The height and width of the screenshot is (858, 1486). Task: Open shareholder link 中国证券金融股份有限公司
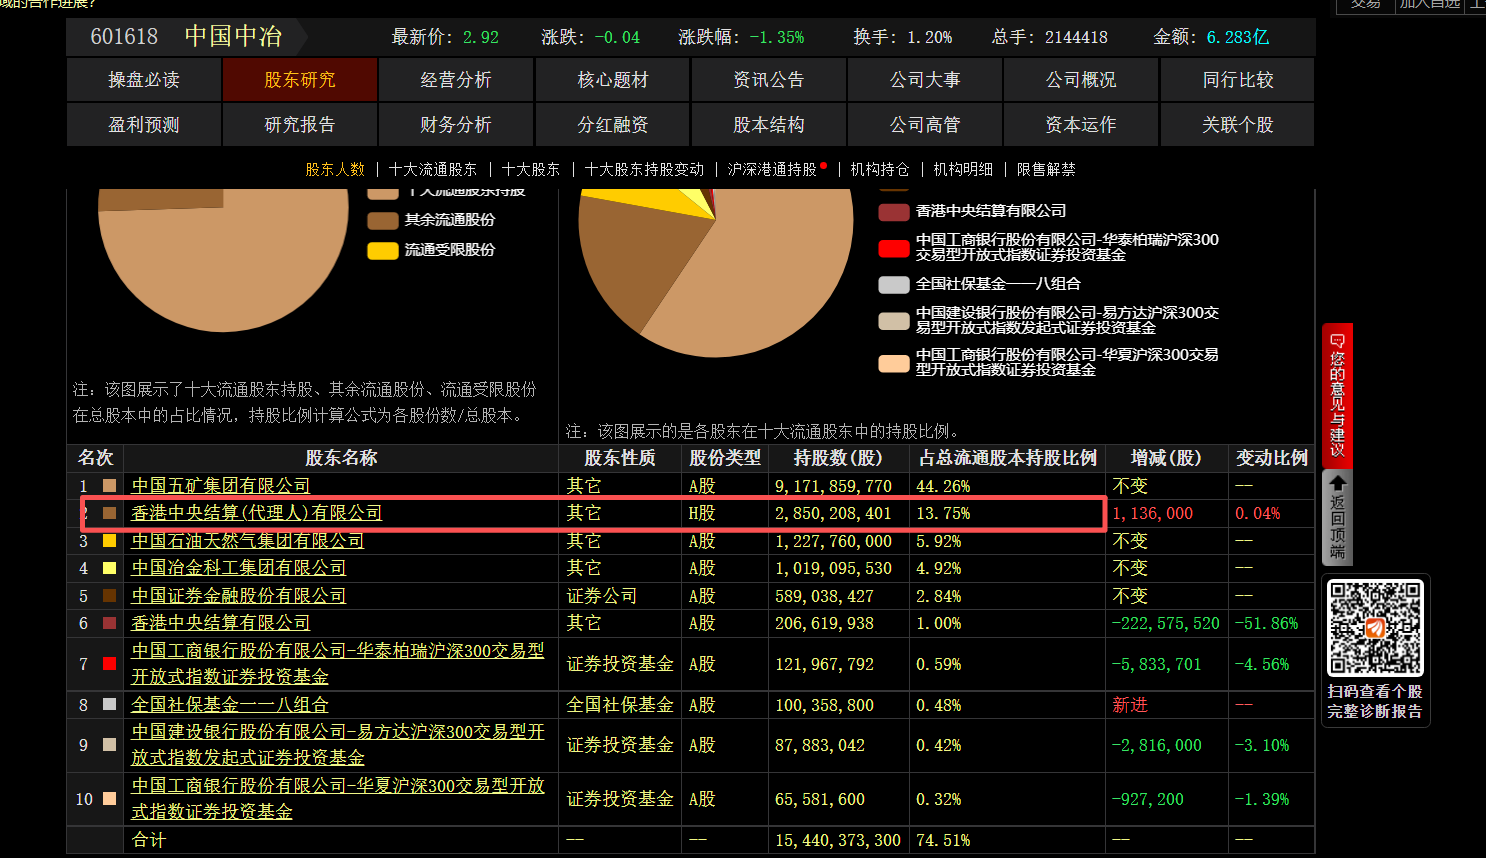(x=238, y=596)
